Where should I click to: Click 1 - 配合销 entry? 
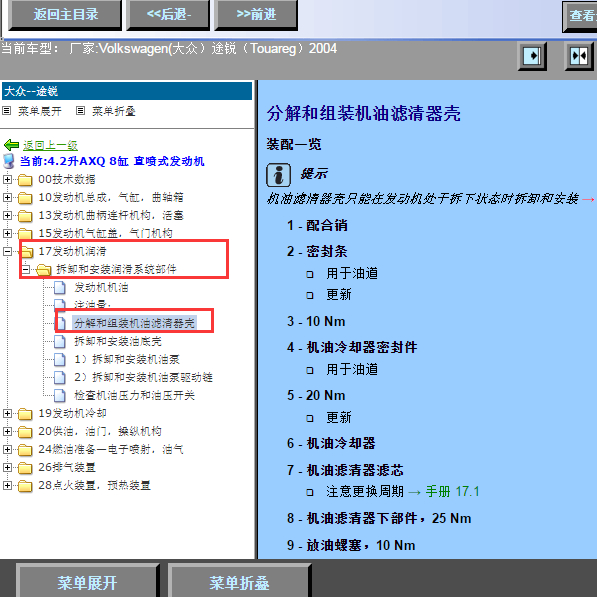[317, 225]
